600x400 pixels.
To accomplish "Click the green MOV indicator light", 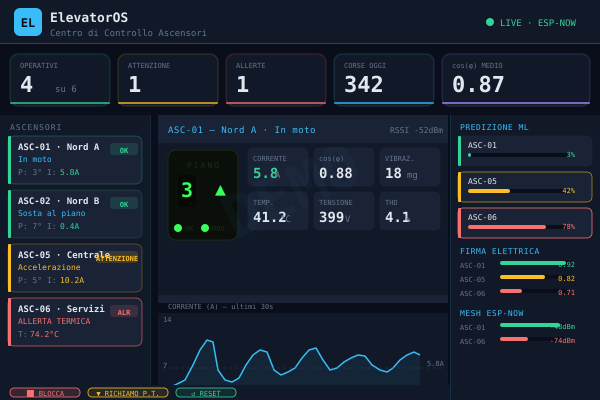I will tap(205, 228).
